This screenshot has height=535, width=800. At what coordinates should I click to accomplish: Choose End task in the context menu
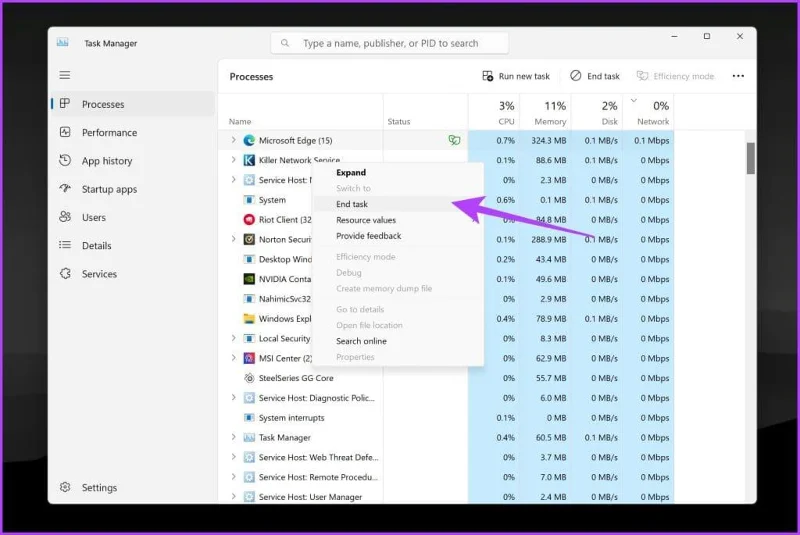398,204
